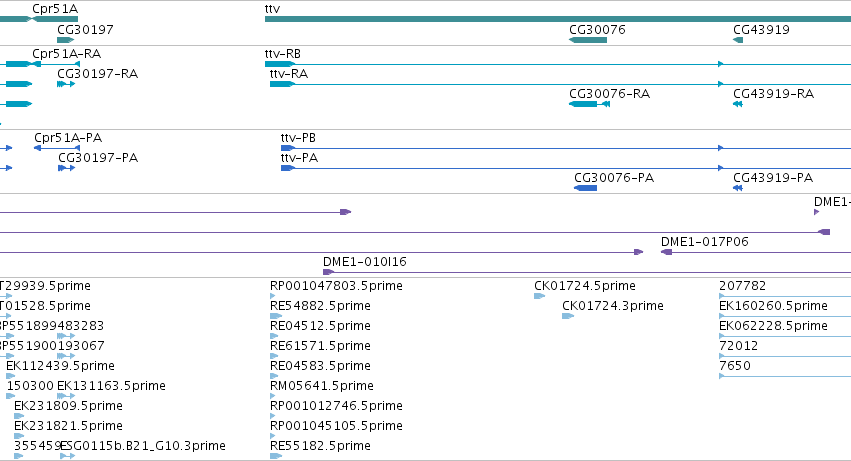The height and width of the screenshot is (461, 851).
Task: Open the DME1-017P06 clone label
Action: tap(704, 242)
